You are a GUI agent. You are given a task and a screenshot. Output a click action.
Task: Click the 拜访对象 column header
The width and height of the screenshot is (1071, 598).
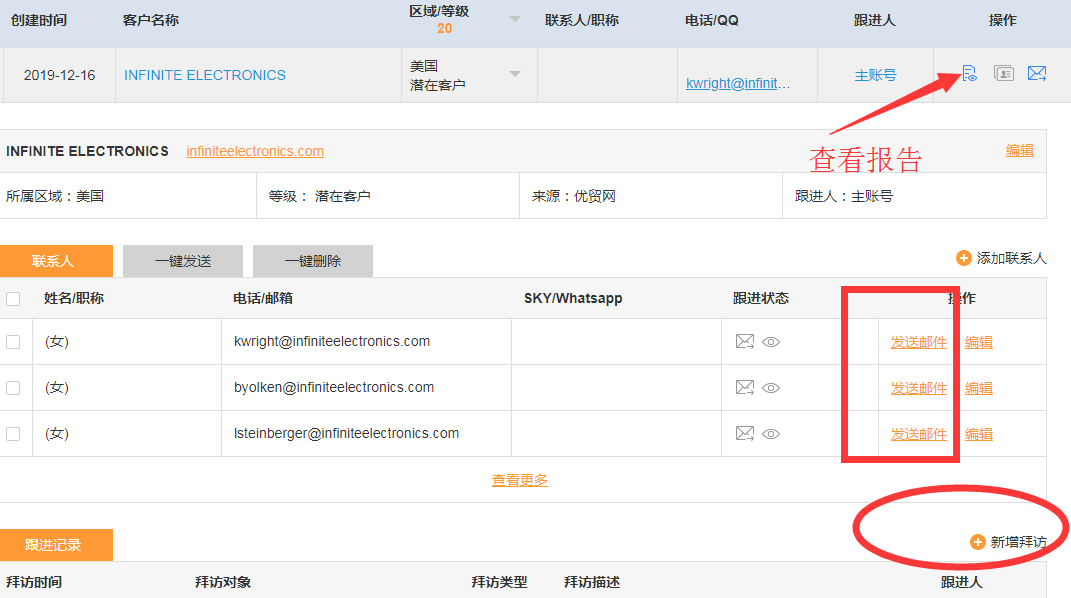[223, 582]
